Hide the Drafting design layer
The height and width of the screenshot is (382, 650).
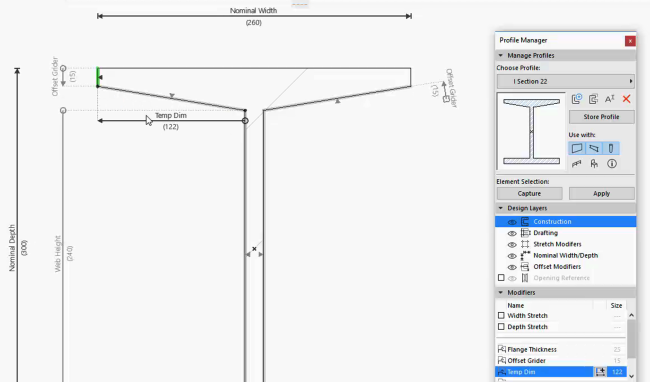point(512,233)
